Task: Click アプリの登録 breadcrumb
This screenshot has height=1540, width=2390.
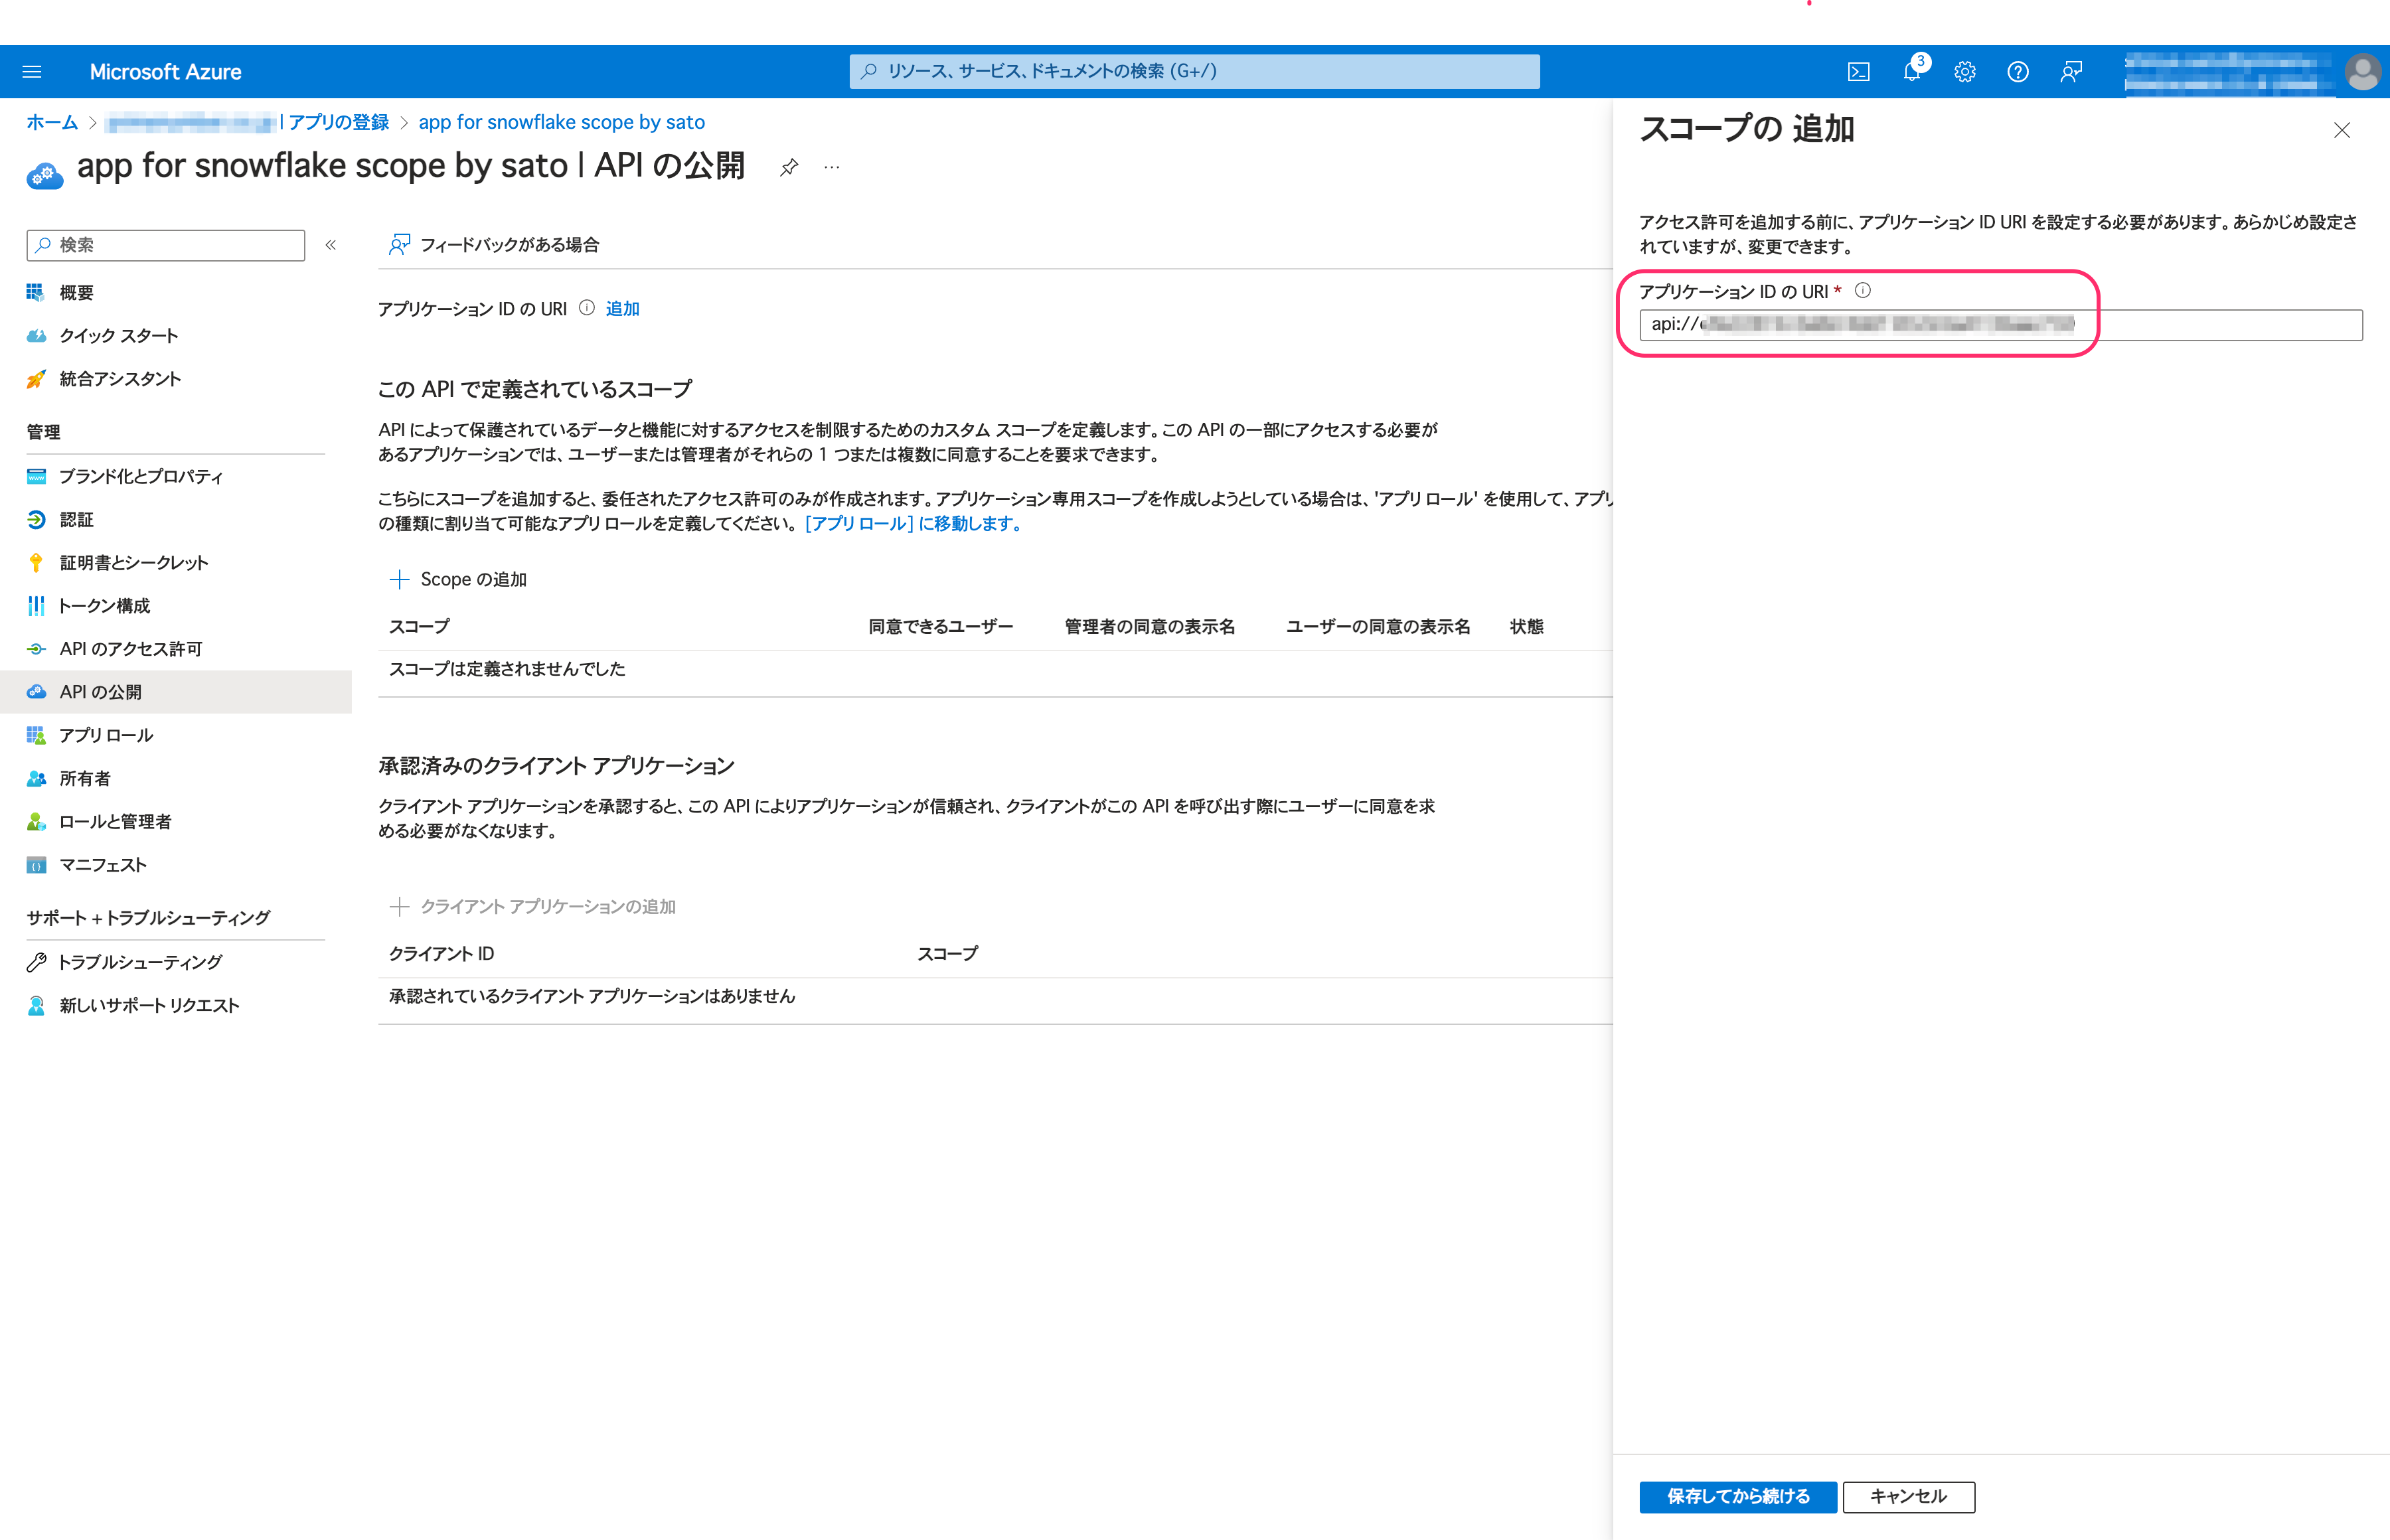Action: tap(338, 122)
